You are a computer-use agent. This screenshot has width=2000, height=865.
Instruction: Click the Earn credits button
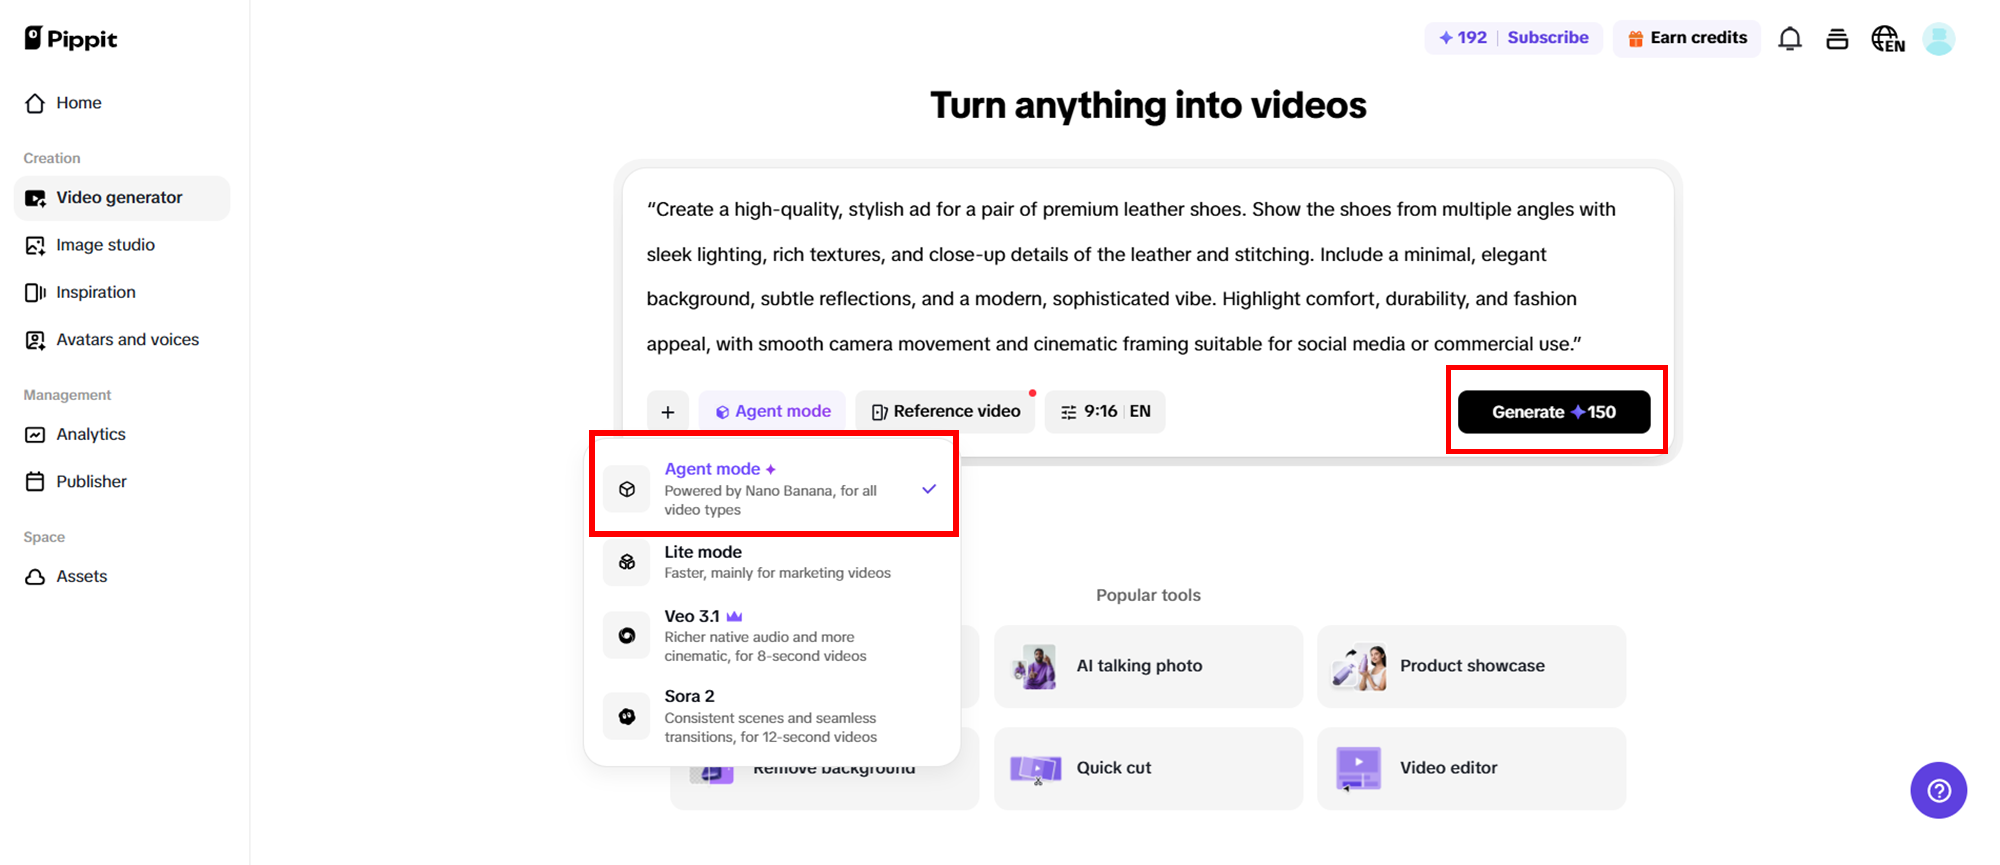tap(1687, 38)
